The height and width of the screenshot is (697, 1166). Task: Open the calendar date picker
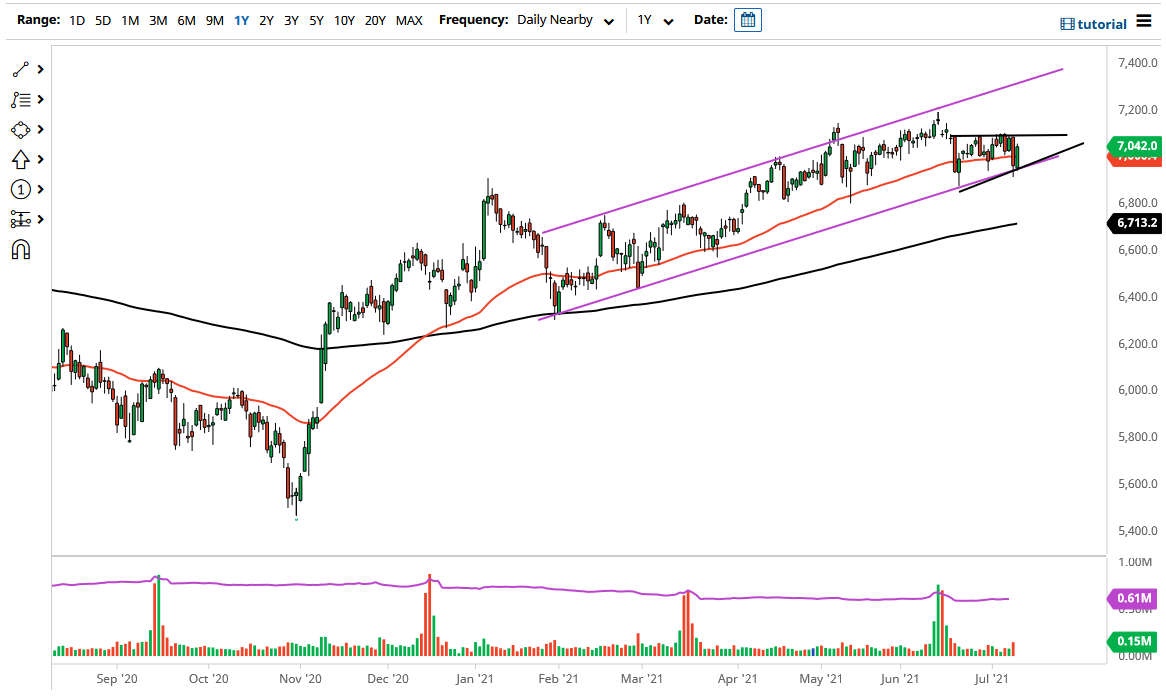pyautogui.click(x=748, y=19)
